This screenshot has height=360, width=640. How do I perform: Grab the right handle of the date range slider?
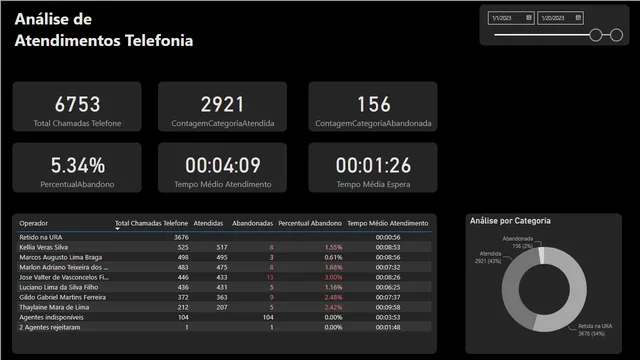click(x=616, y=35)
